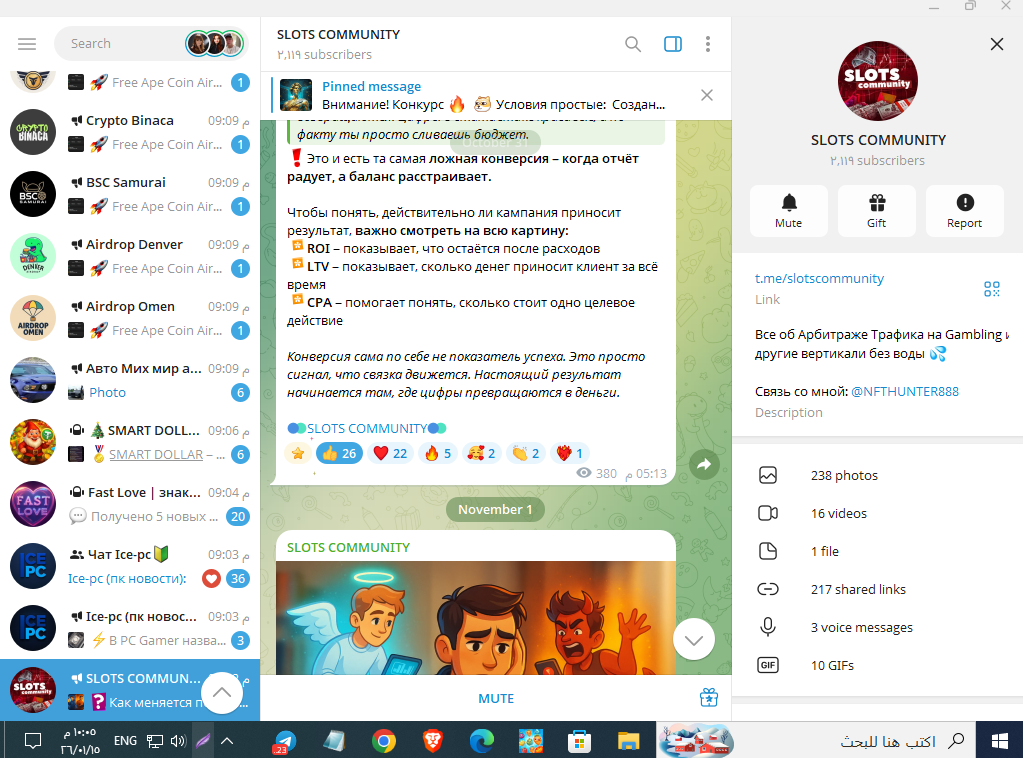
Task: Open the Airdrop Denver chat
Action: point(130,256)
